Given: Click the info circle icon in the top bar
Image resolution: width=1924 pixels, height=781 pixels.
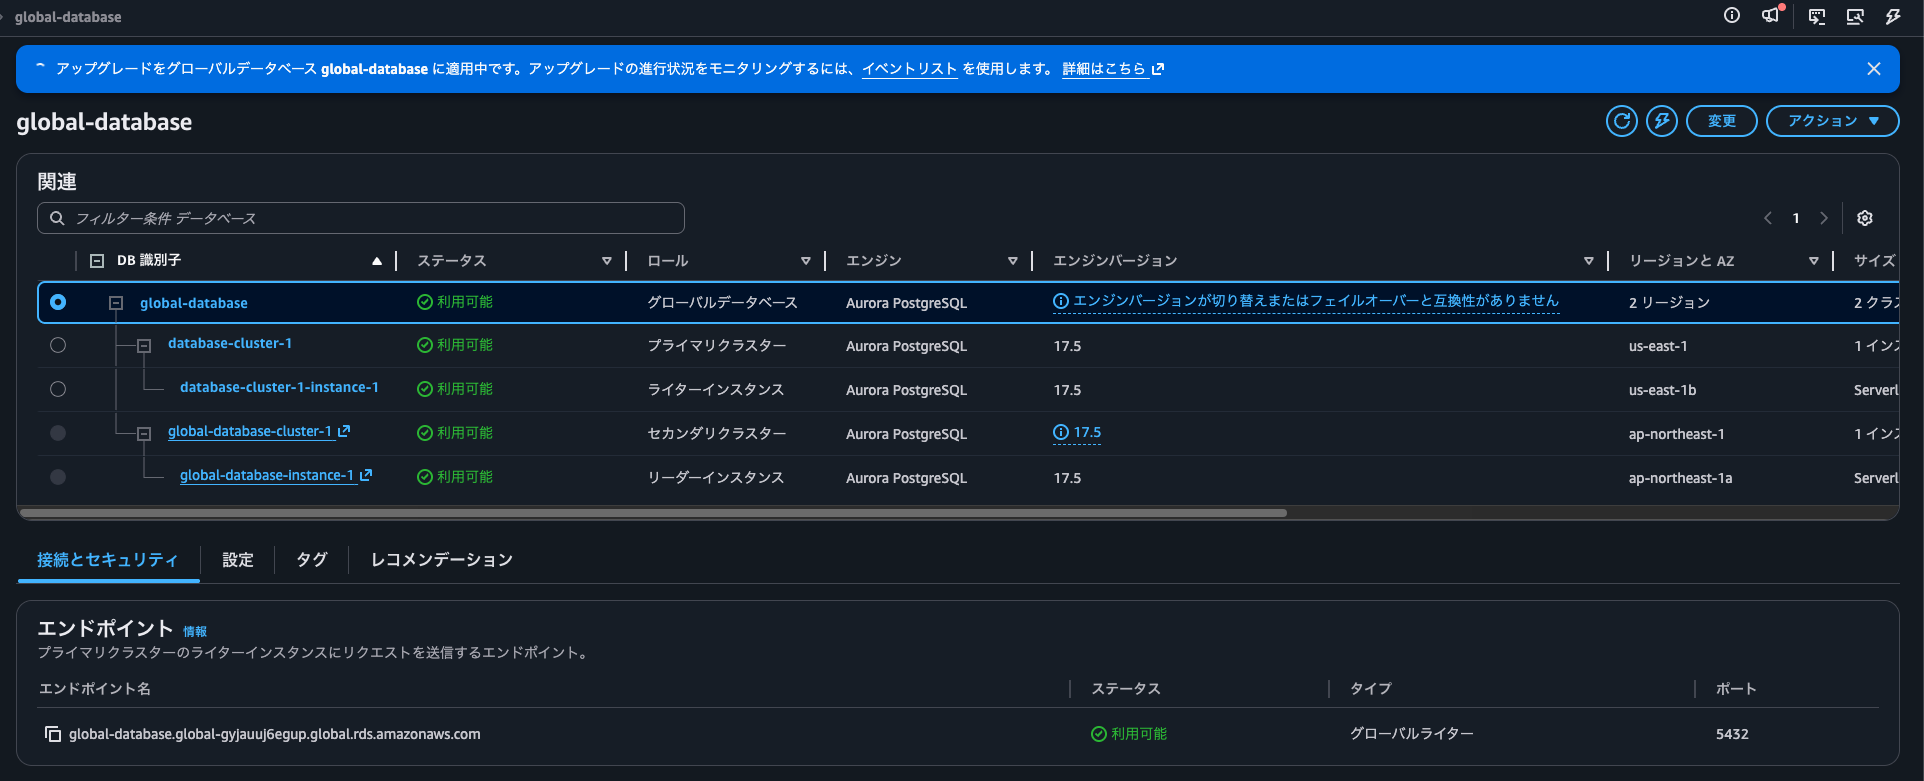Looking at the screenshot, I should [x=1732, y=15].
